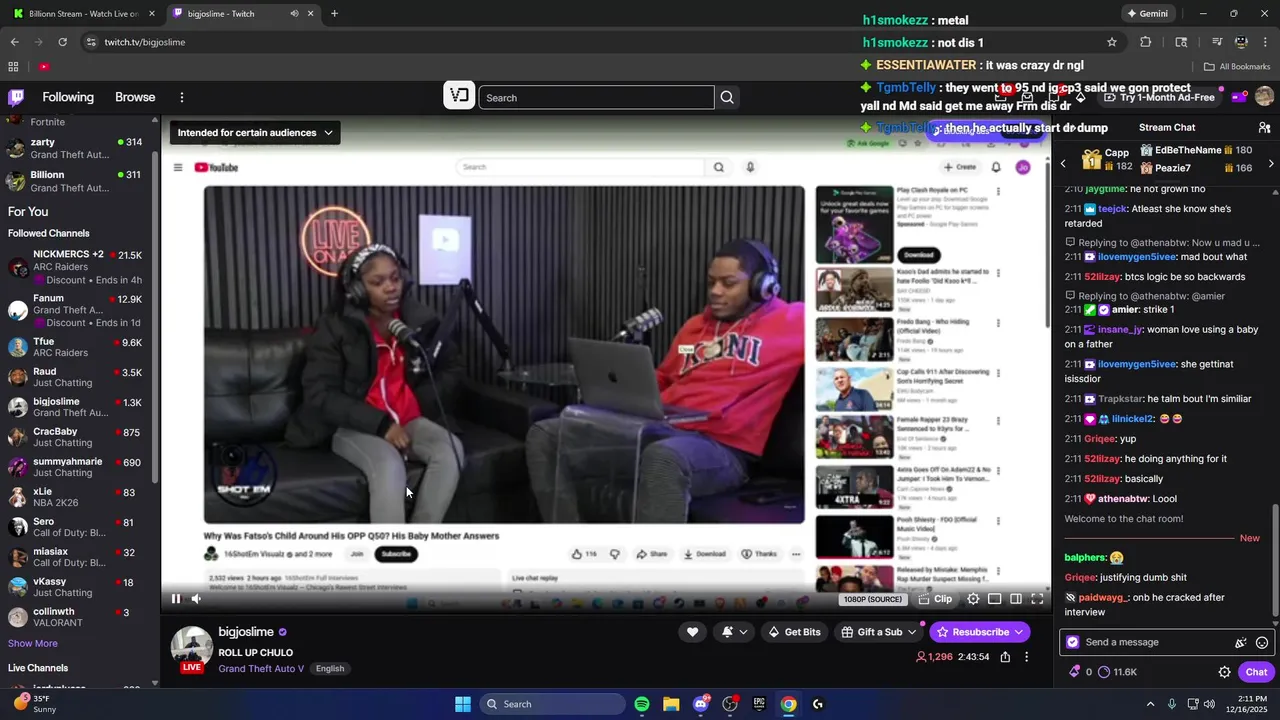Open File Explorer from the taskbar
The height and width of the screenshot is (720, 1280).
671,704
